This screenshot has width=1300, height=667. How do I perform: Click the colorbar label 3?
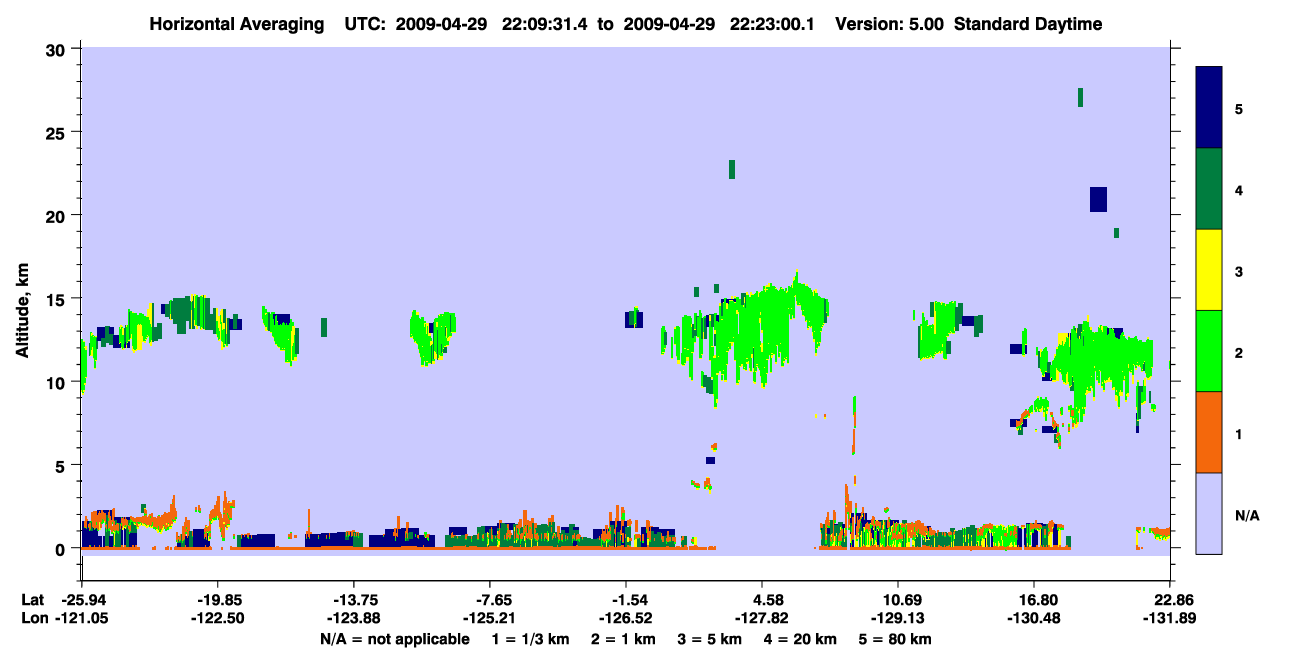(1239, 271)
